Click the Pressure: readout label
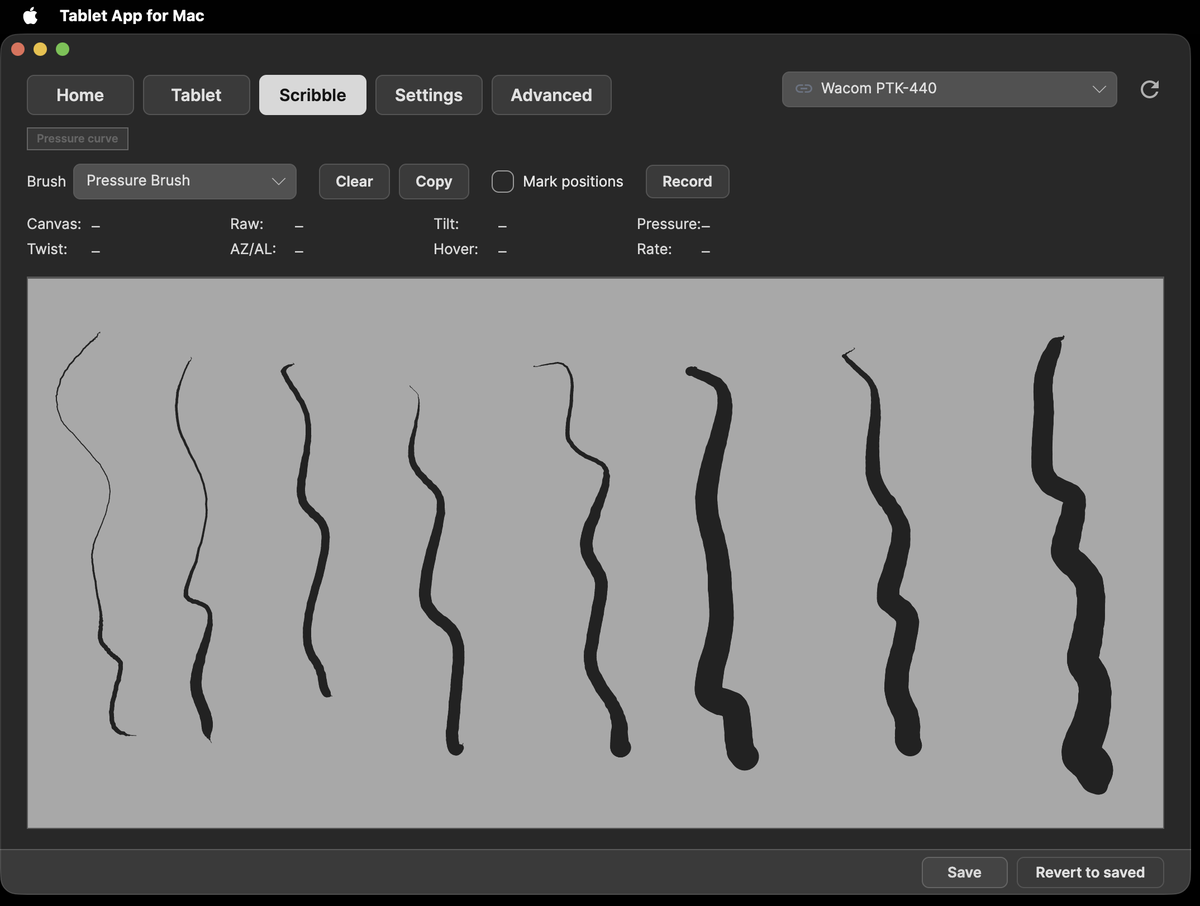Image resolution: width=1200 pixels, height=906 pixels. [668, 224]
